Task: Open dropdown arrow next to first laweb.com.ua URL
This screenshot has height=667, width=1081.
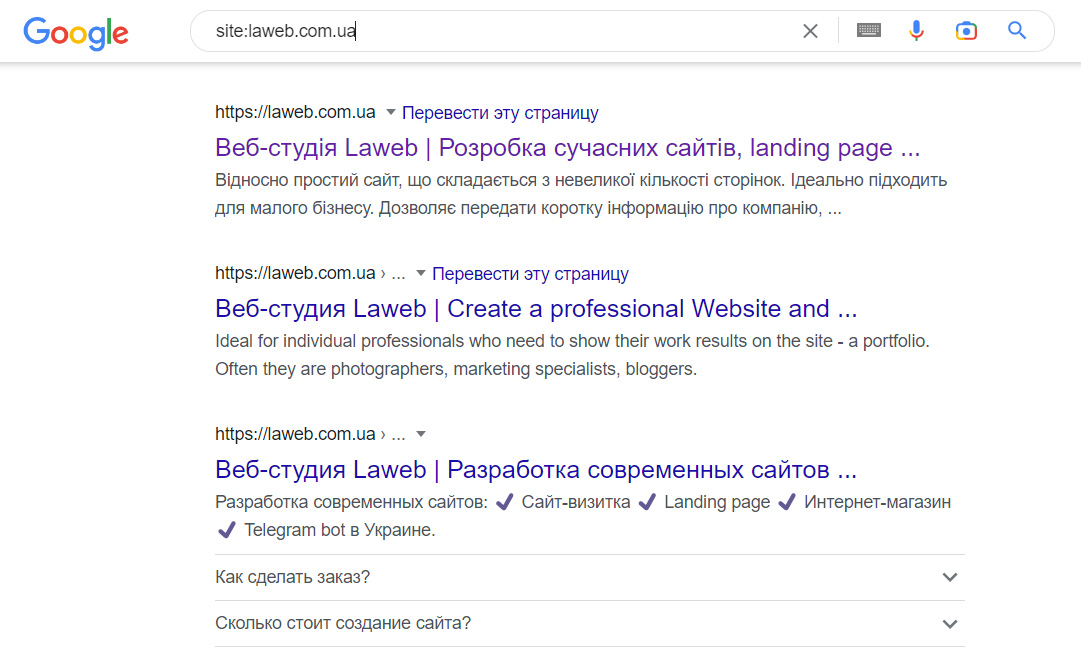Action: 390,112
